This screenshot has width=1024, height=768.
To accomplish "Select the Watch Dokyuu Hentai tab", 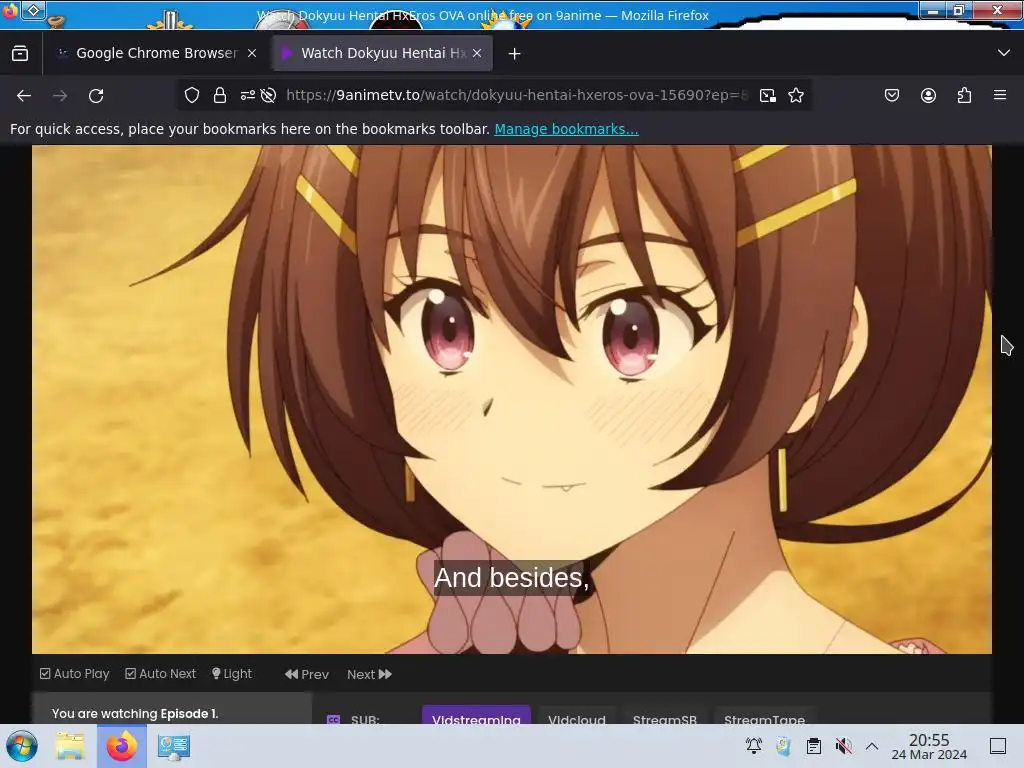I will [x=383, y=53].
